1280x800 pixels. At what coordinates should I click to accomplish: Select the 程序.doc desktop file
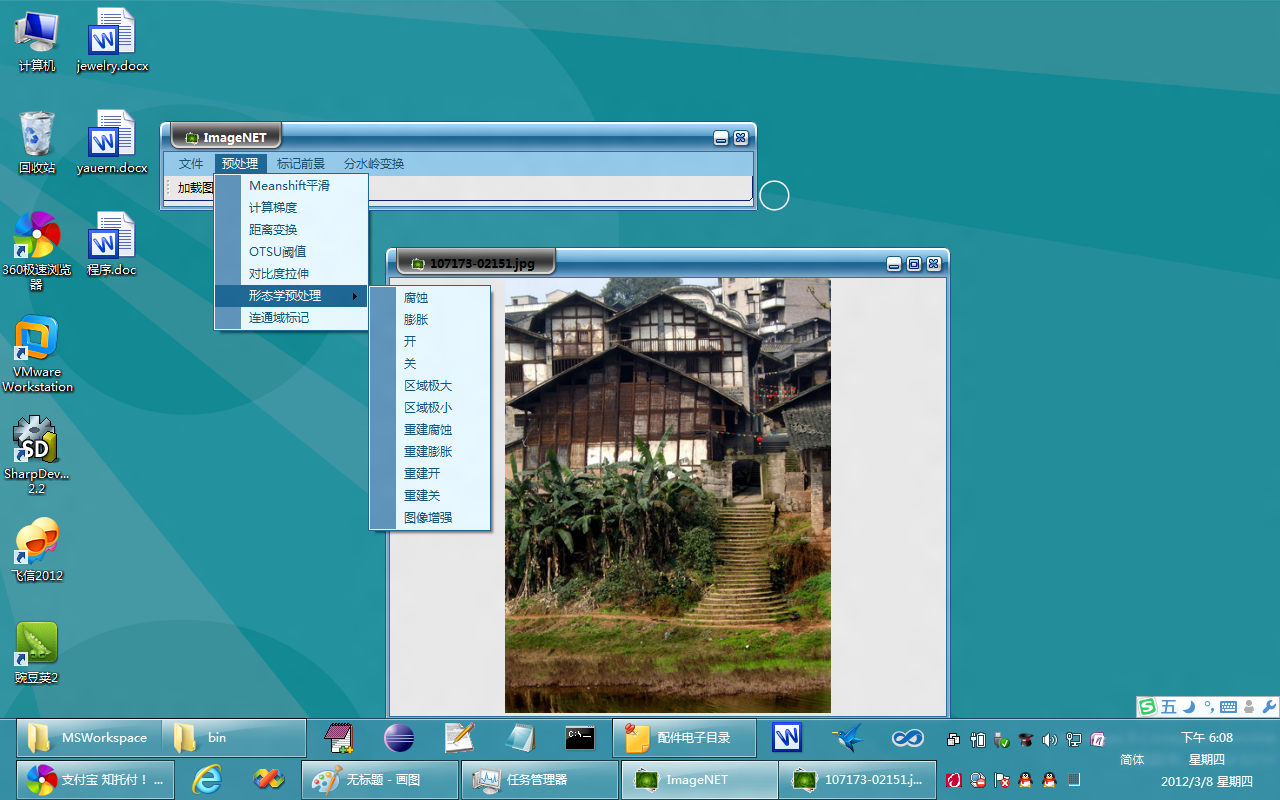click(112, 244)
